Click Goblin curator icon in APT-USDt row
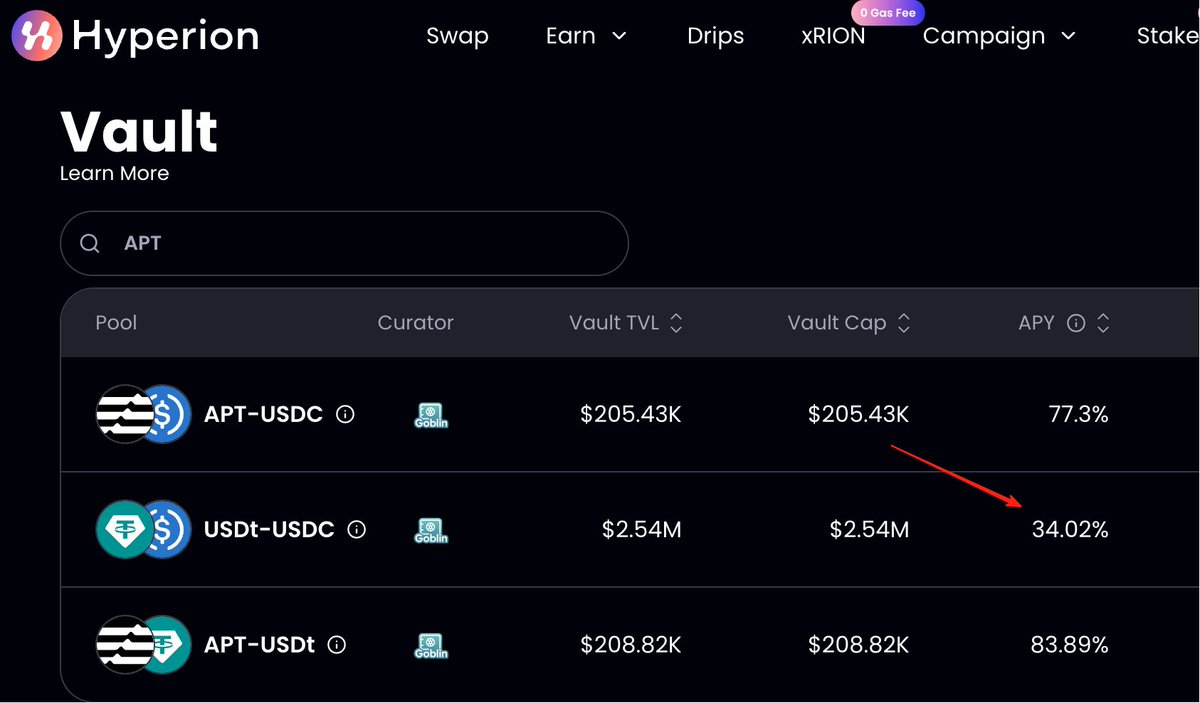The width and height of the screenshot is (1200, 703). [431, 645]
